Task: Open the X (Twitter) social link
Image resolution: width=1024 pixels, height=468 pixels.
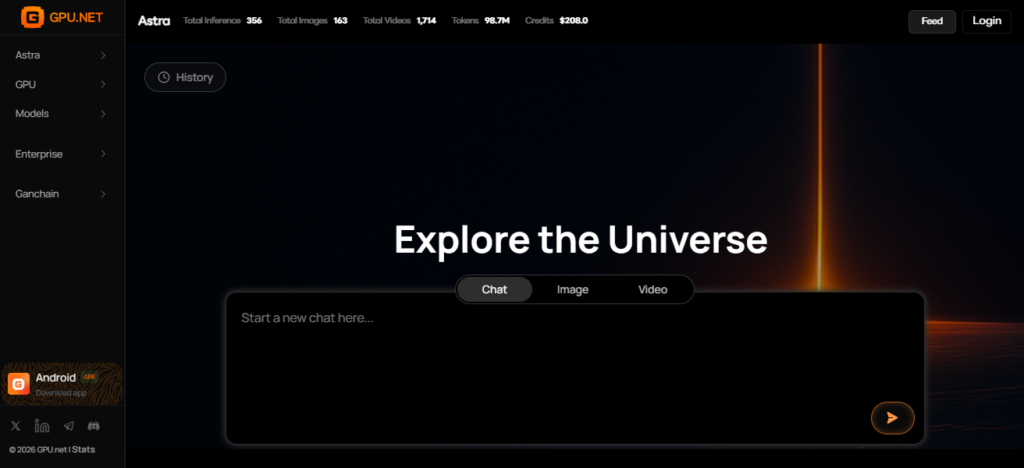Action: tap(16, 427)
